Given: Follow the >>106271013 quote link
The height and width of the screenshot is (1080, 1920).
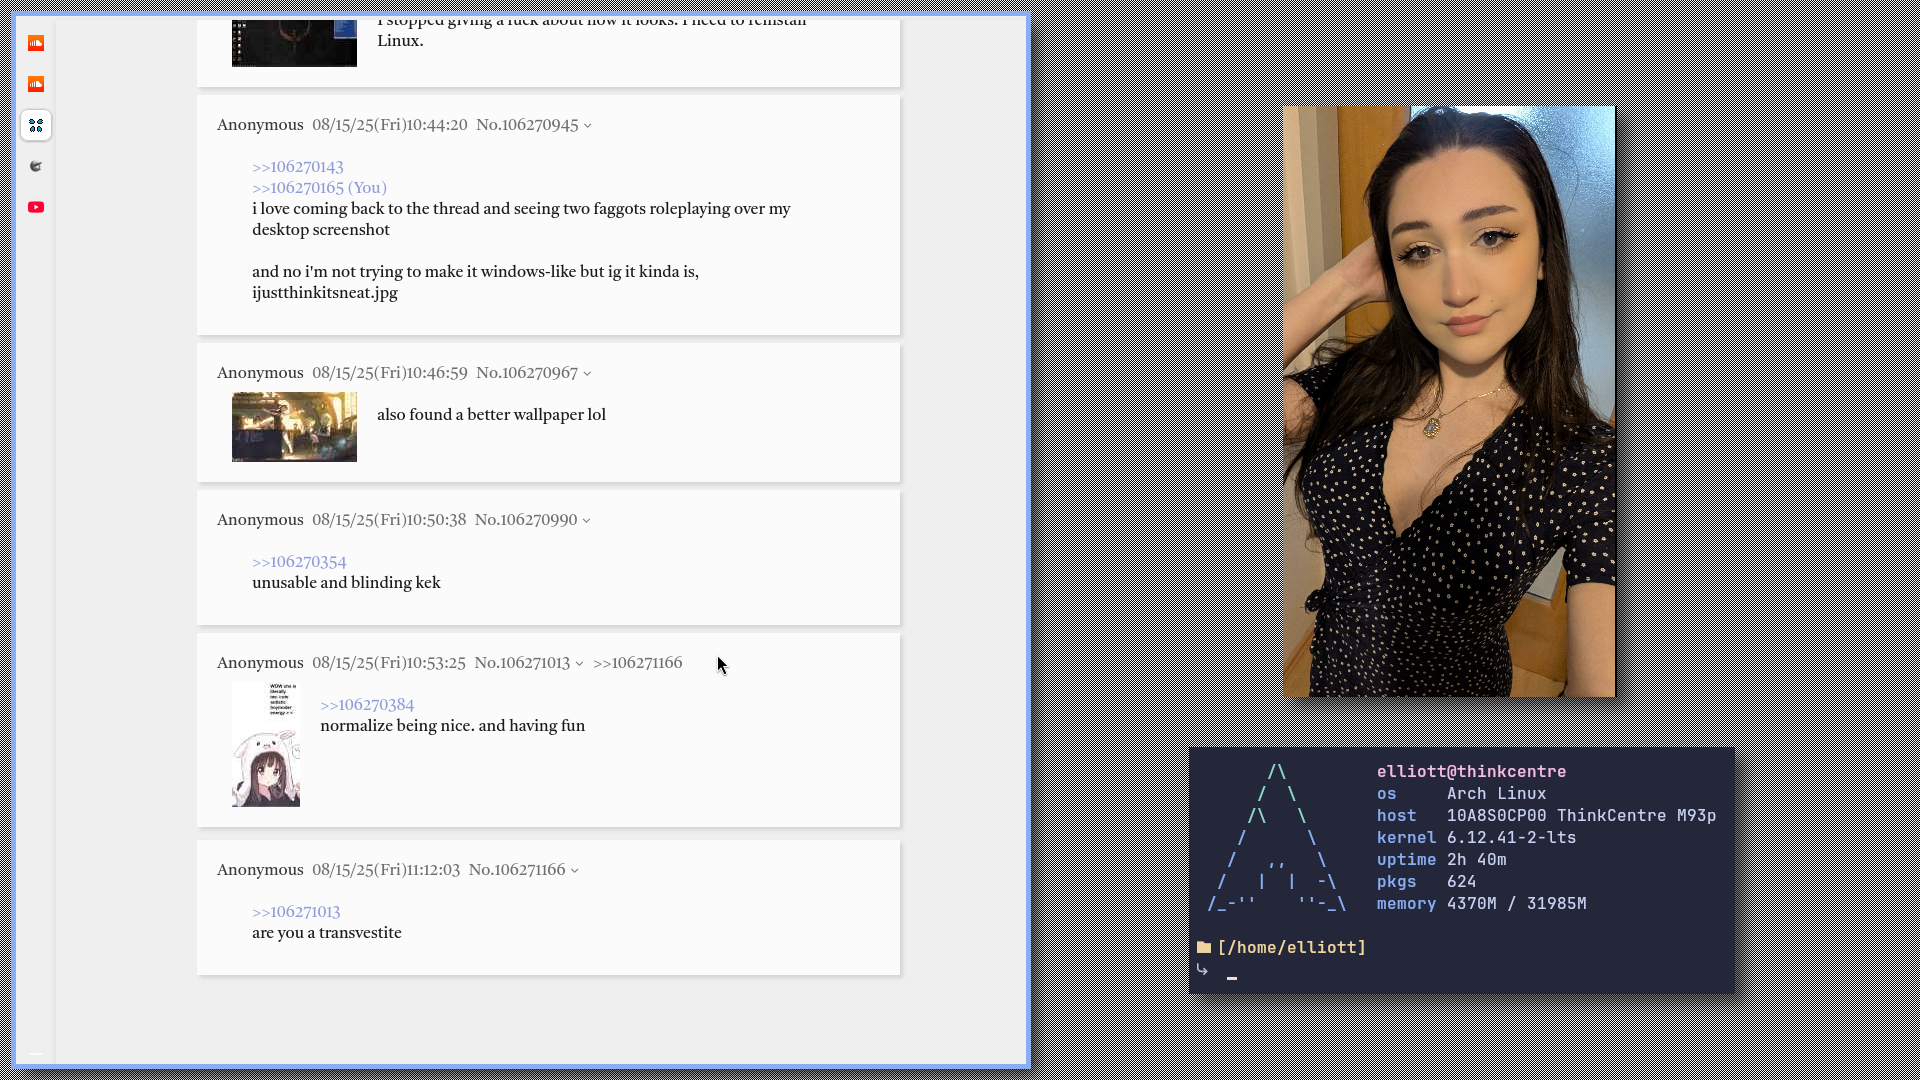Looking at the screenshot, I should (x=296, y=912).
